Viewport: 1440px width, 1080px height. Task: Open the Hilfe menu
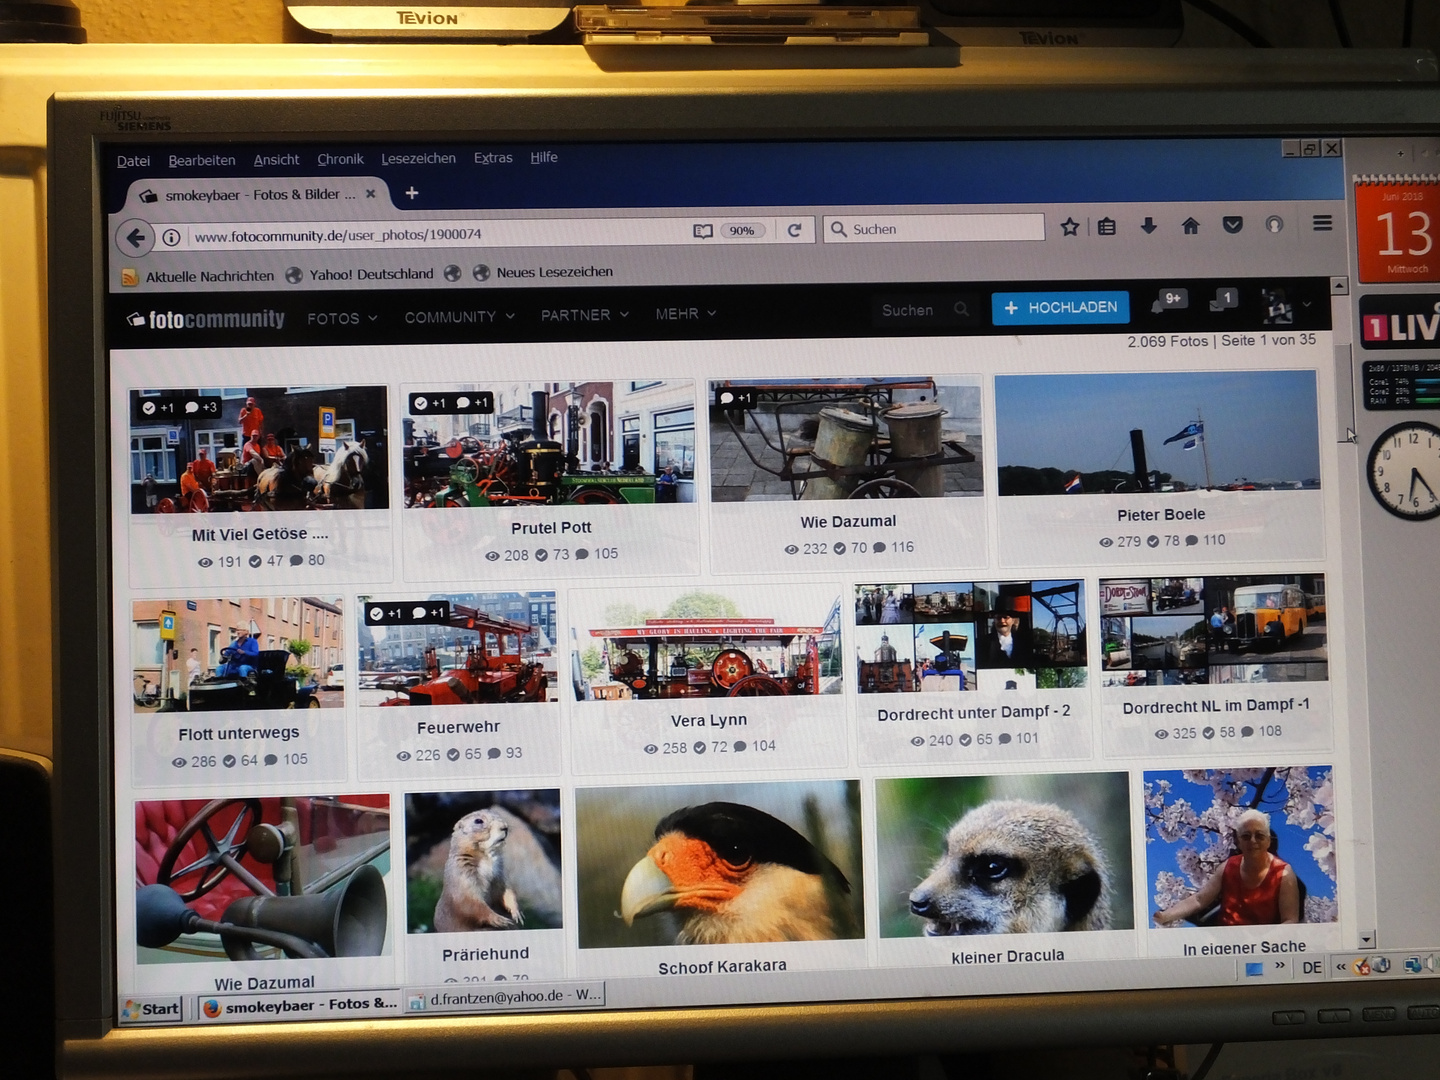(544, 157)
